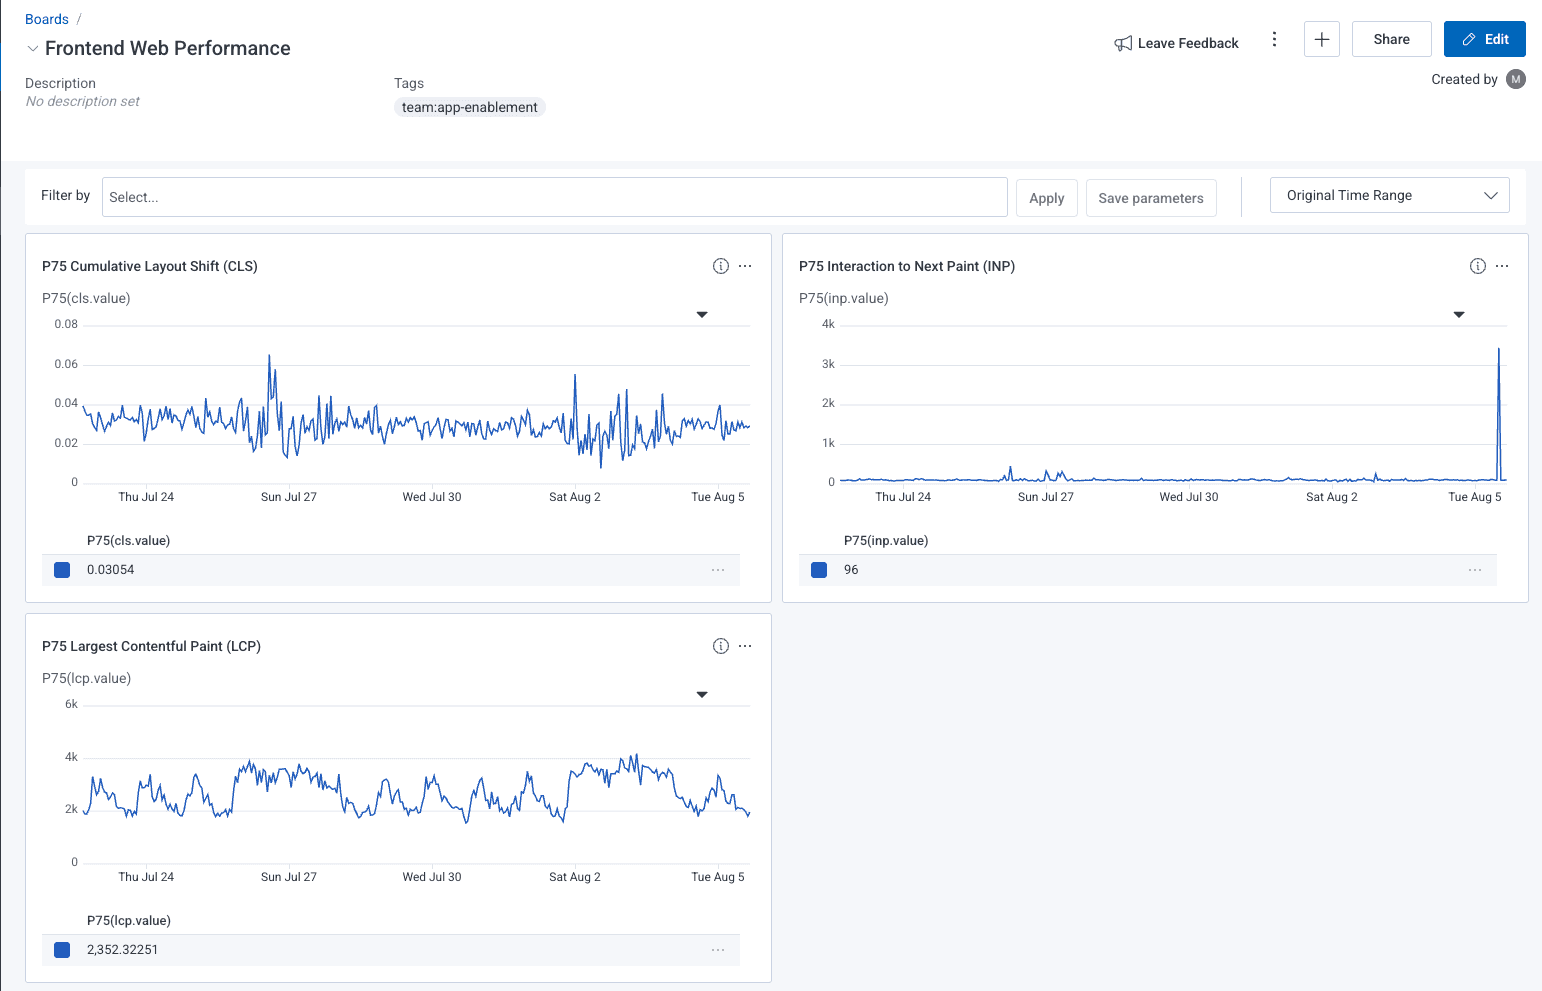The image size is (1542, 991).
Task: Open the series dropdown arrow on the CLS chart
Action: 702,314
